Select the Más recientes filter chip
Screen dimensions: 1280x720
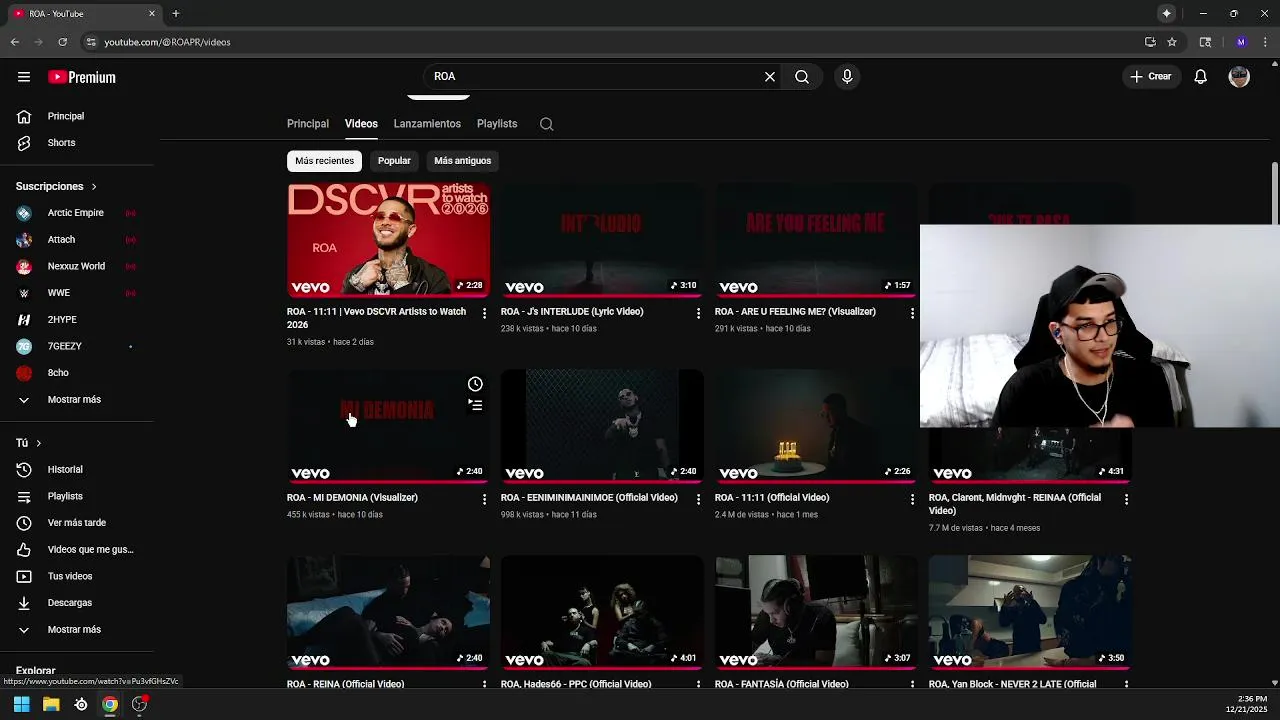(324, 160)
